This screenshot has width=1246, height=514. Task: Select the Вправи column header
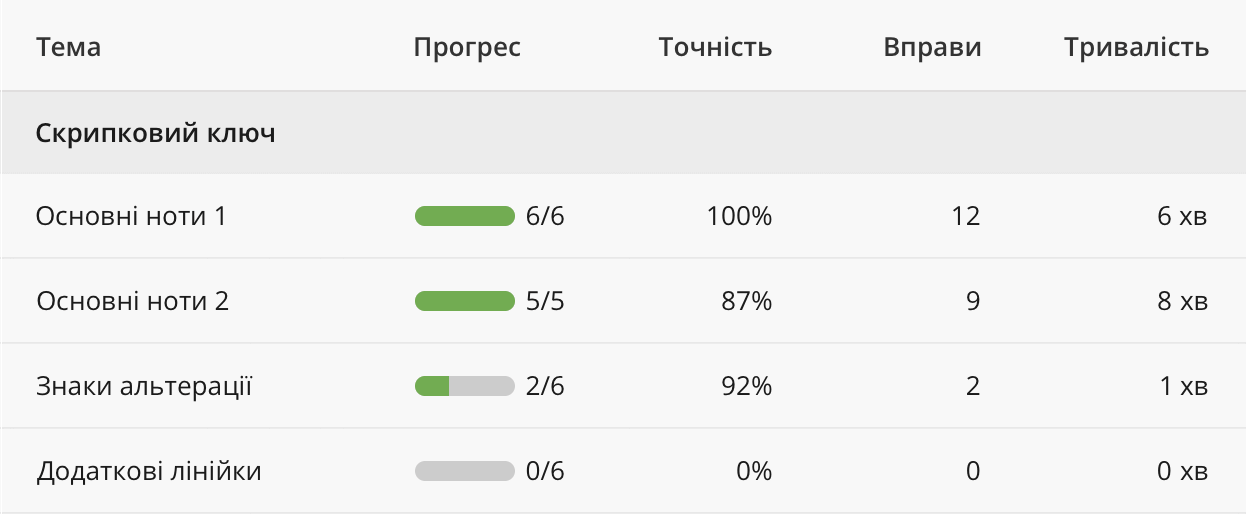932,47
